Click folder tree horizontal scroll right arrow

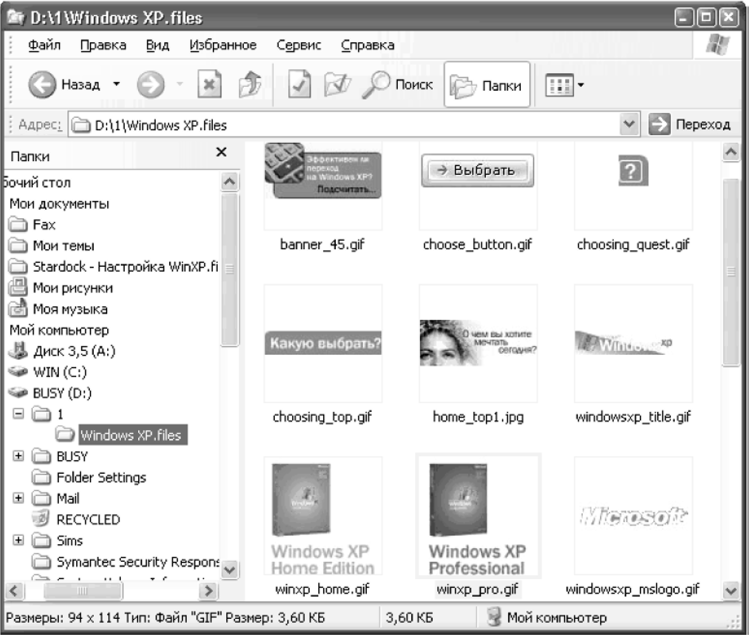[x=209, y=591]
